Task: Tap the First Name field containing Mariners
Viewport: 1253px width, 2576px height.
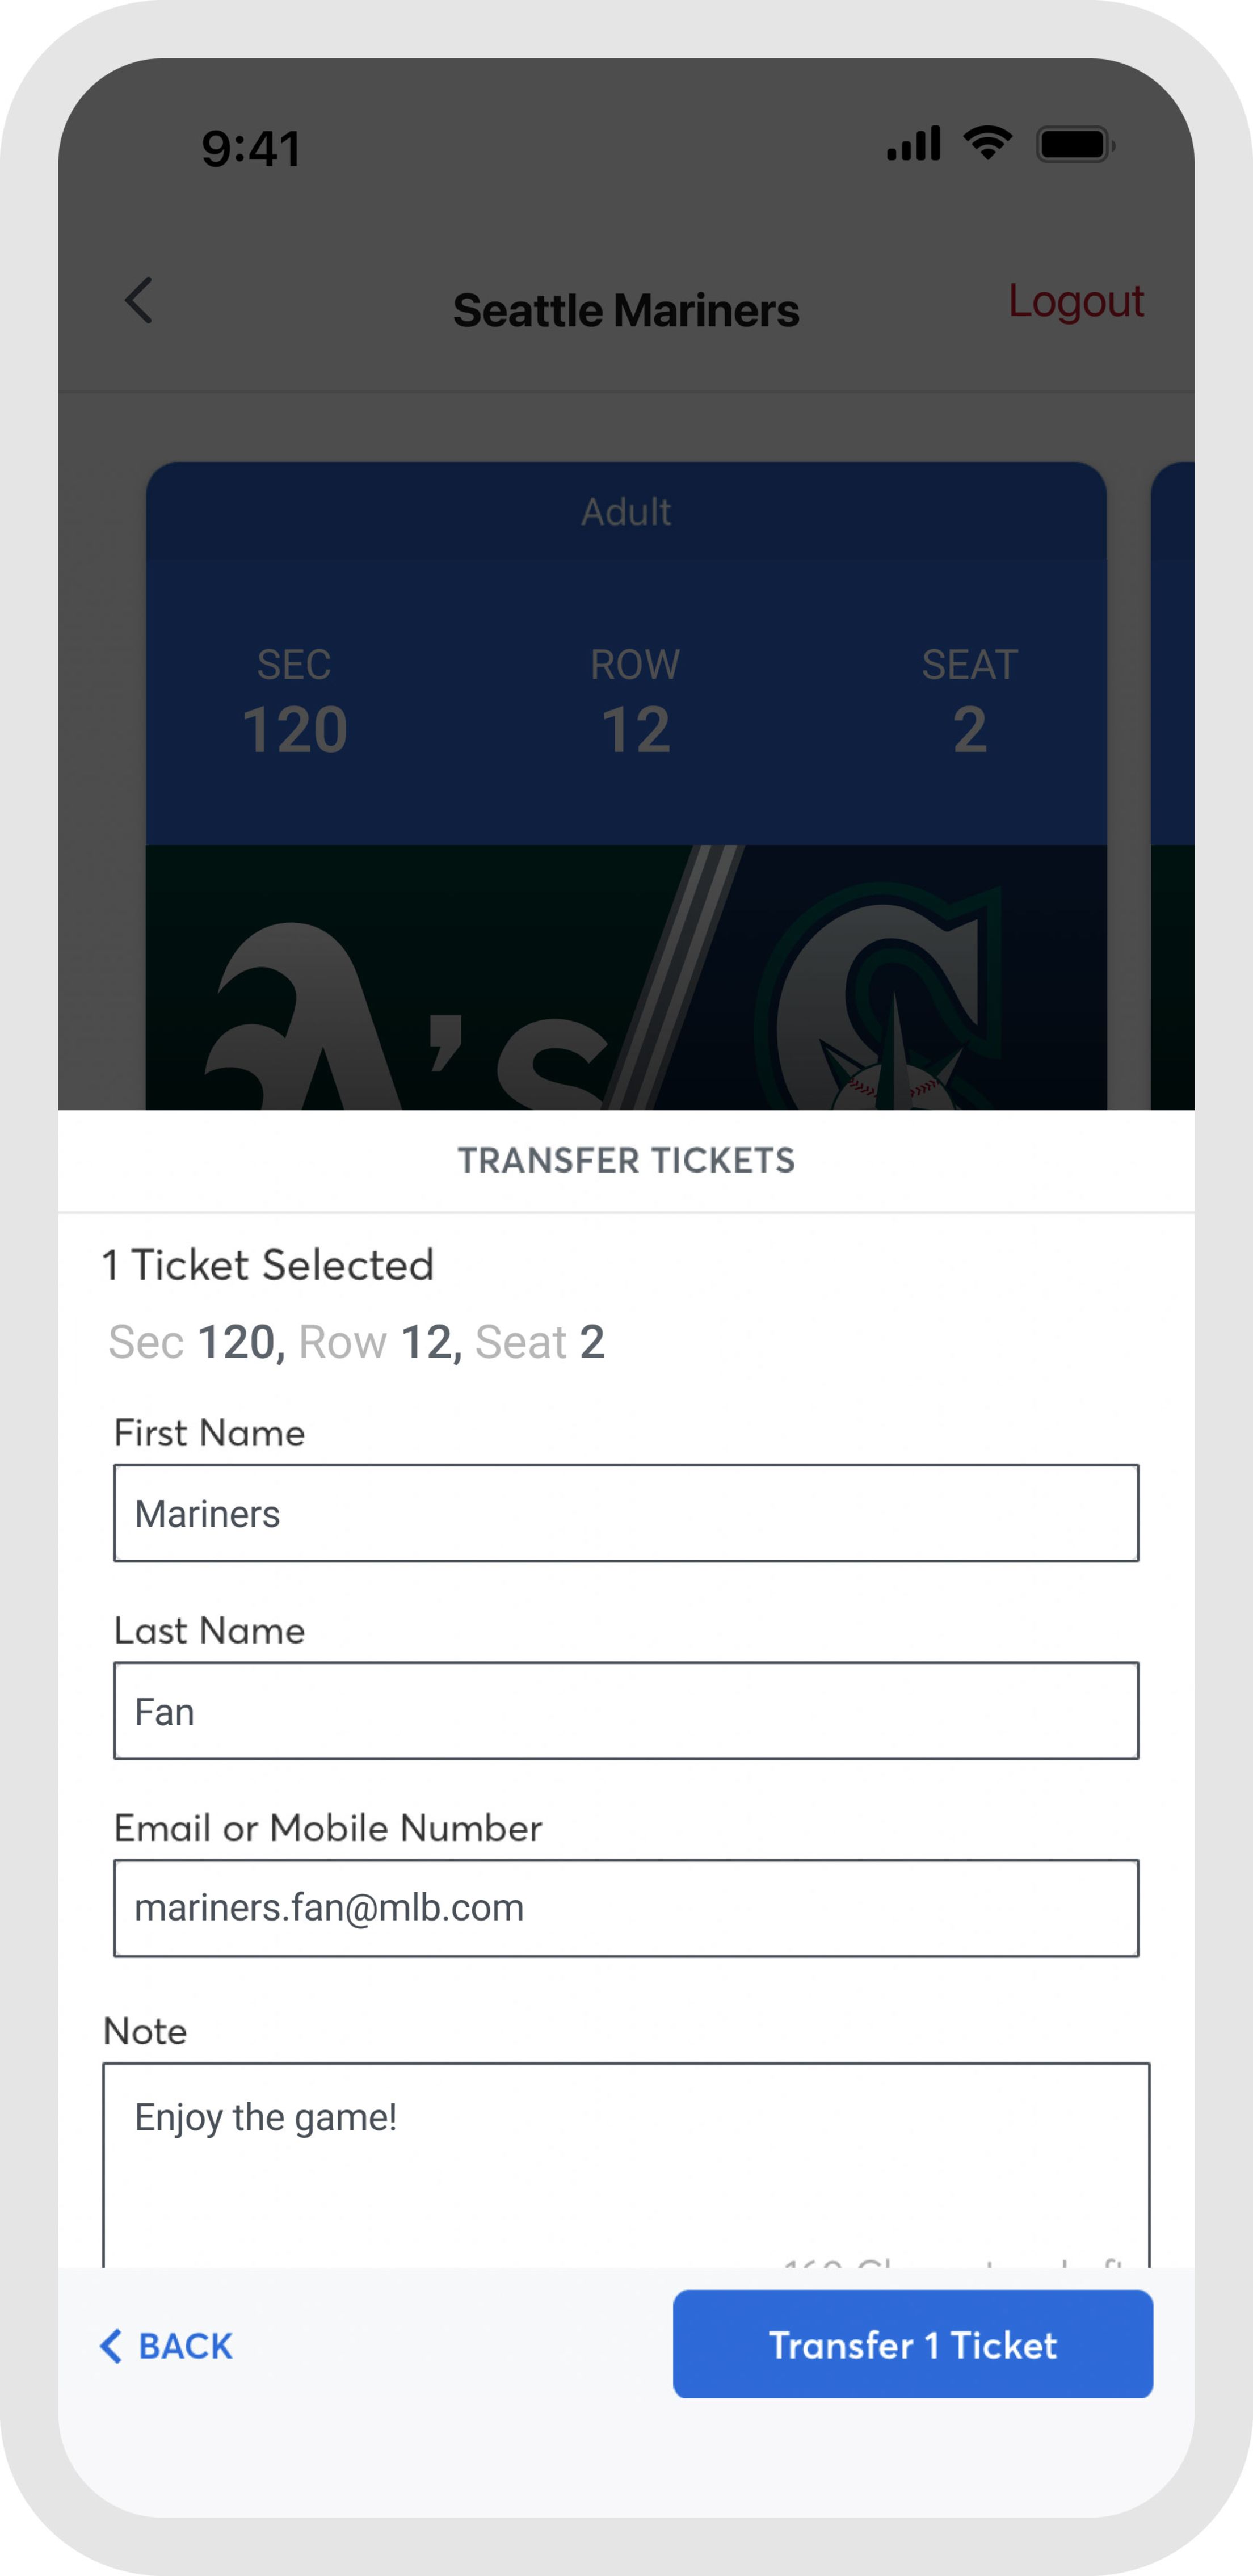Action: coord(626,1513)
